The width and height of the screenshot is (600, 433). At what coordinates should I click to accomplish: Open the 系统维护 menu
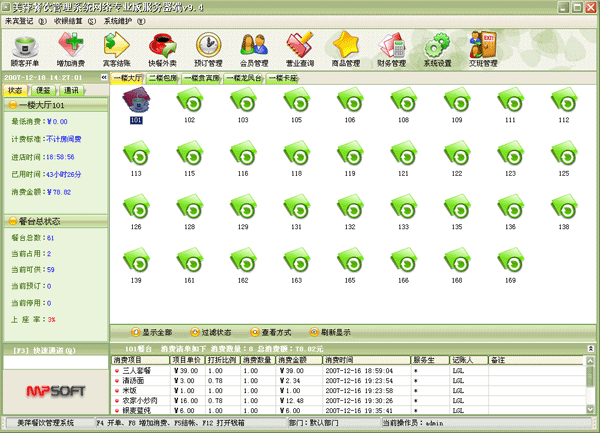pos(122,20)
